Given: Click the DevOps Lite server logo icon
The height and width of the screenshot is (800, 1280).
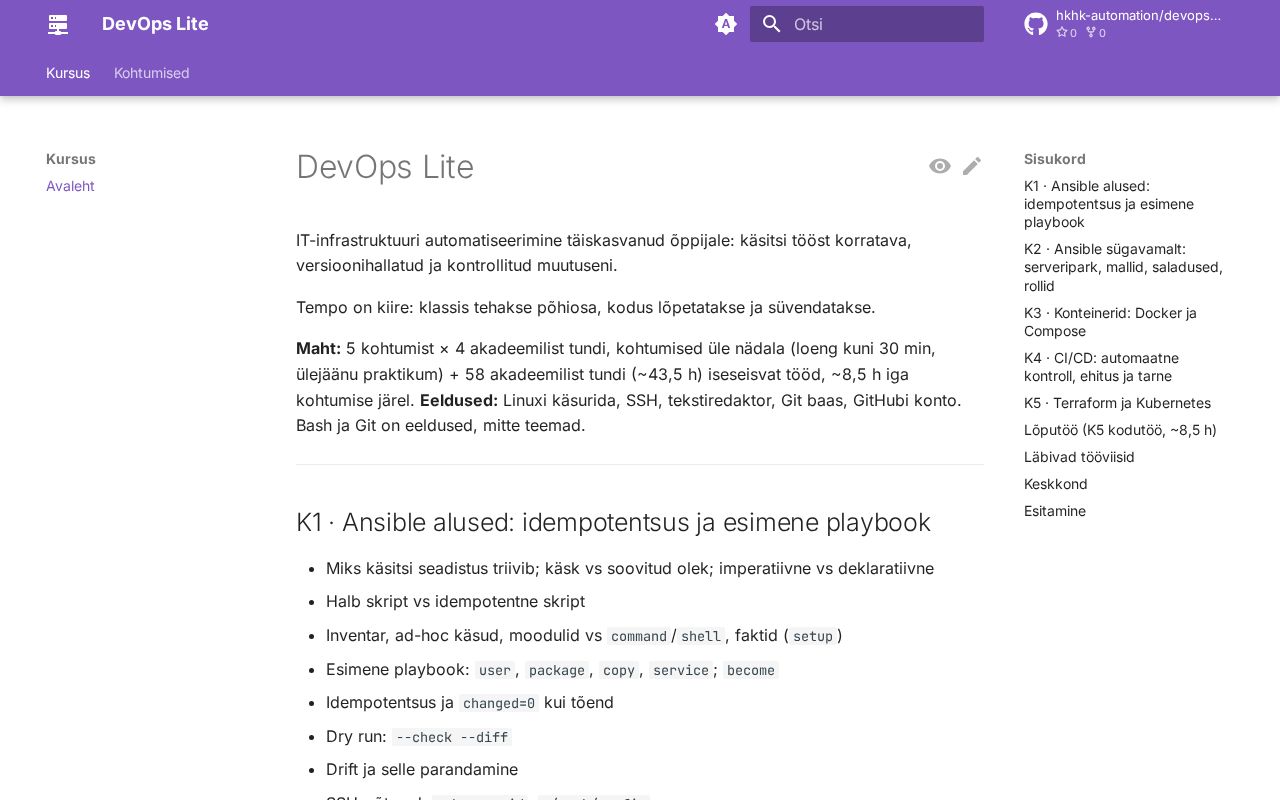Looking at the screenshot, I should pos(58,24).
